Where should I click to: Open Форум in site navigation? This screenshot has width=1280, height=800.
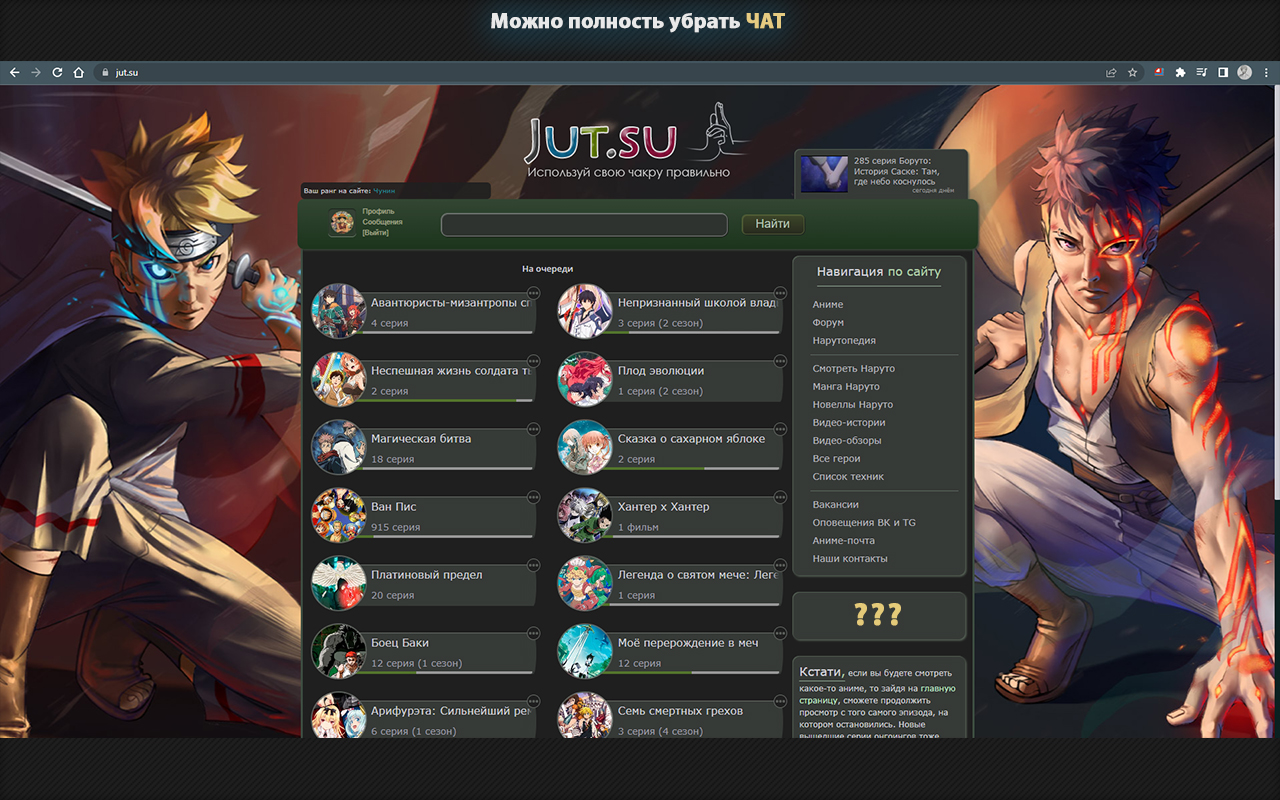(x=828, y=322)
